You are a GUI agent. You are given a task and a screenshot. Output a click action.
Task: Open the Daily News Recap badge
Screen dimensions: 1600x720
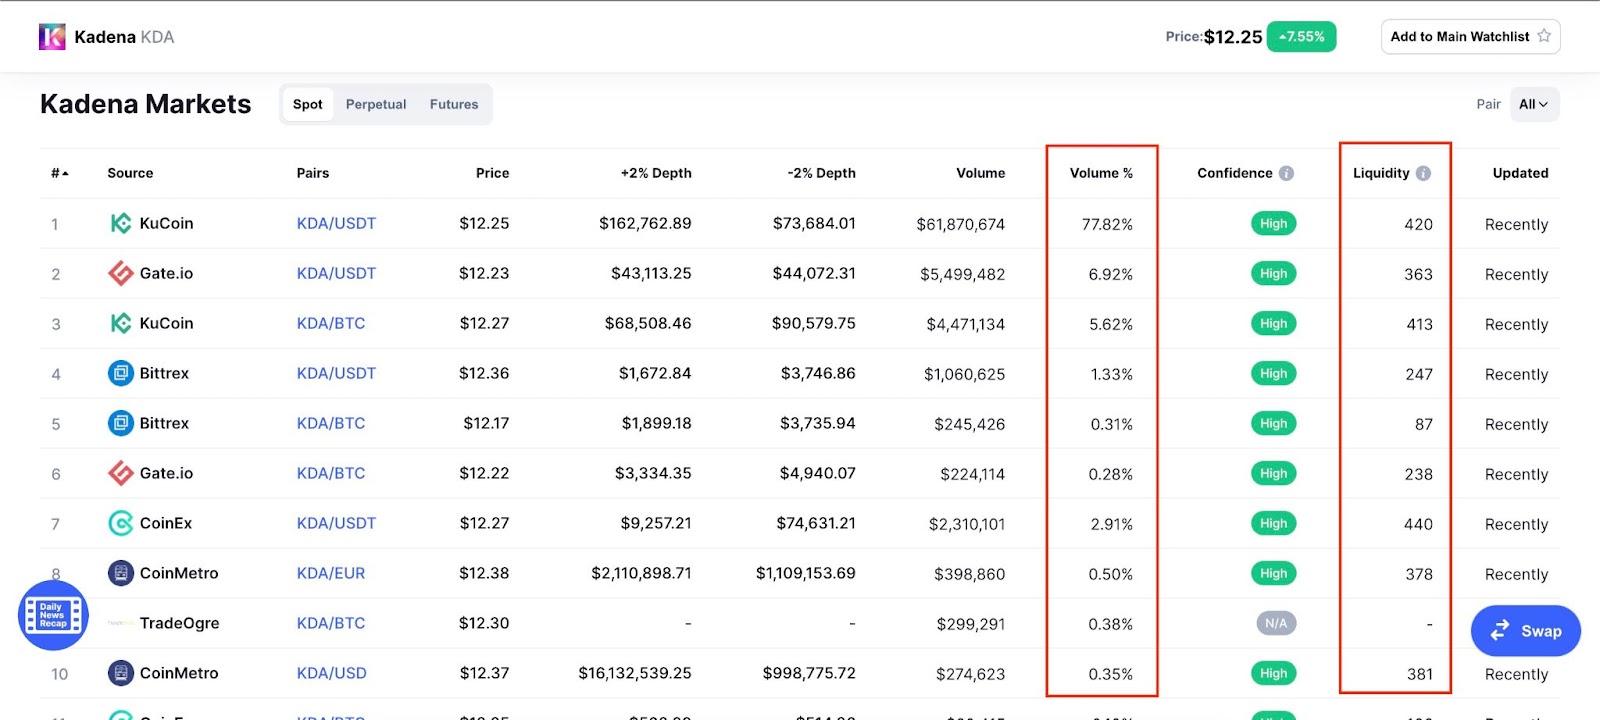click(53, 615)
